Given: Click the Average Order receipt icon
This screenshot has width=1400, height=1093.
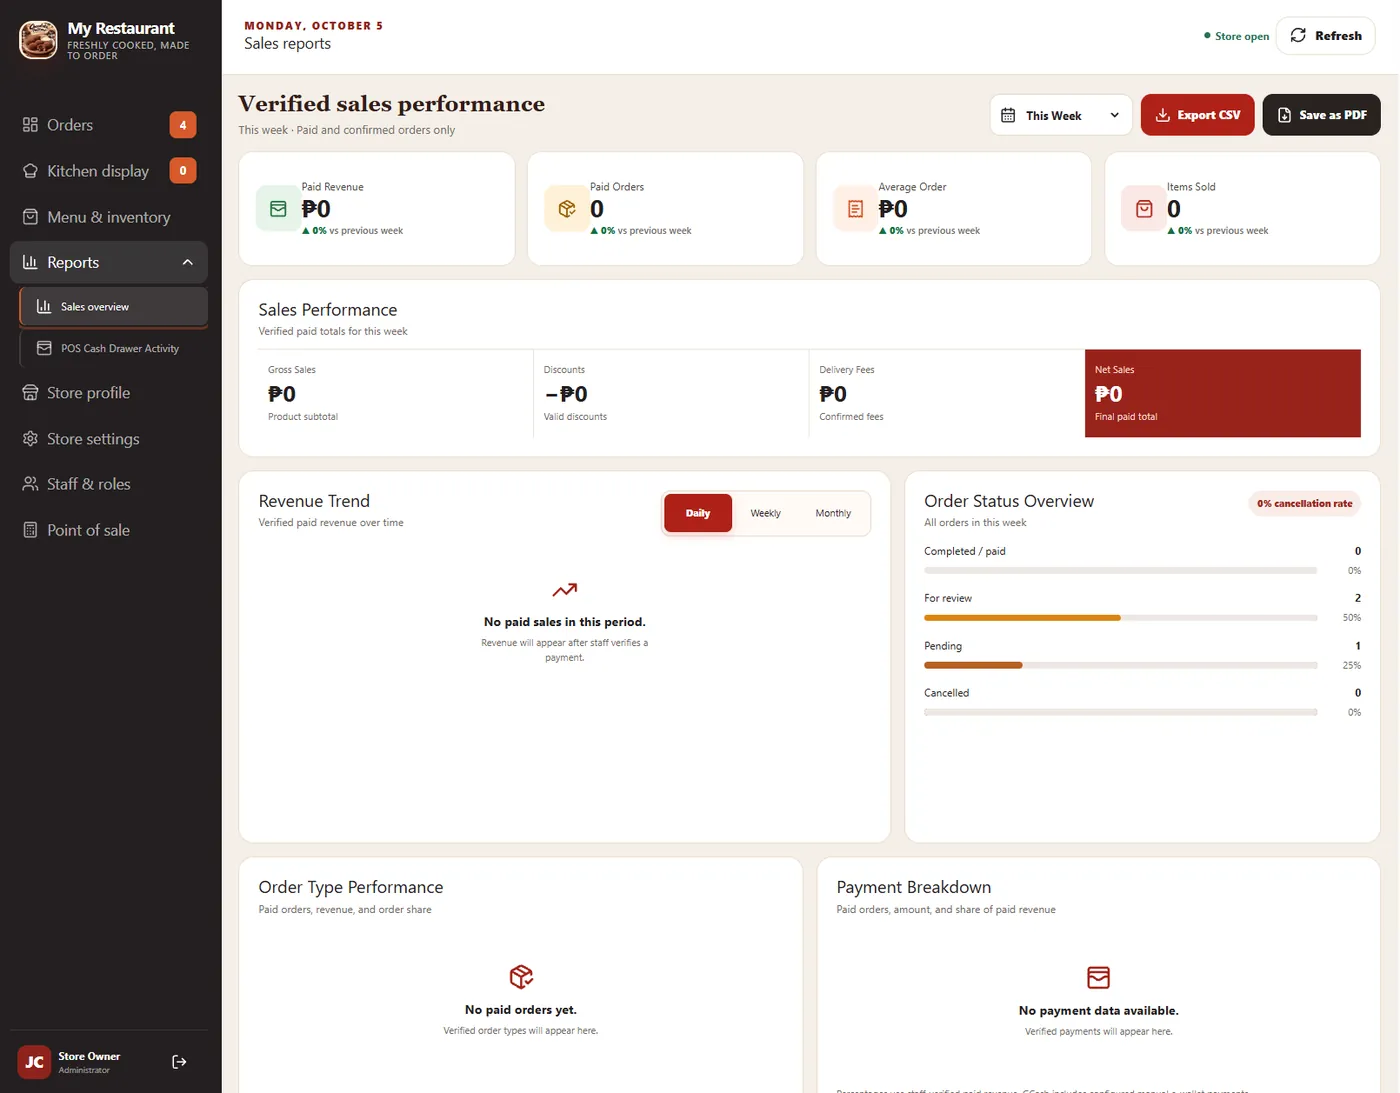Looking at the screenshot, I should point(855,209).
